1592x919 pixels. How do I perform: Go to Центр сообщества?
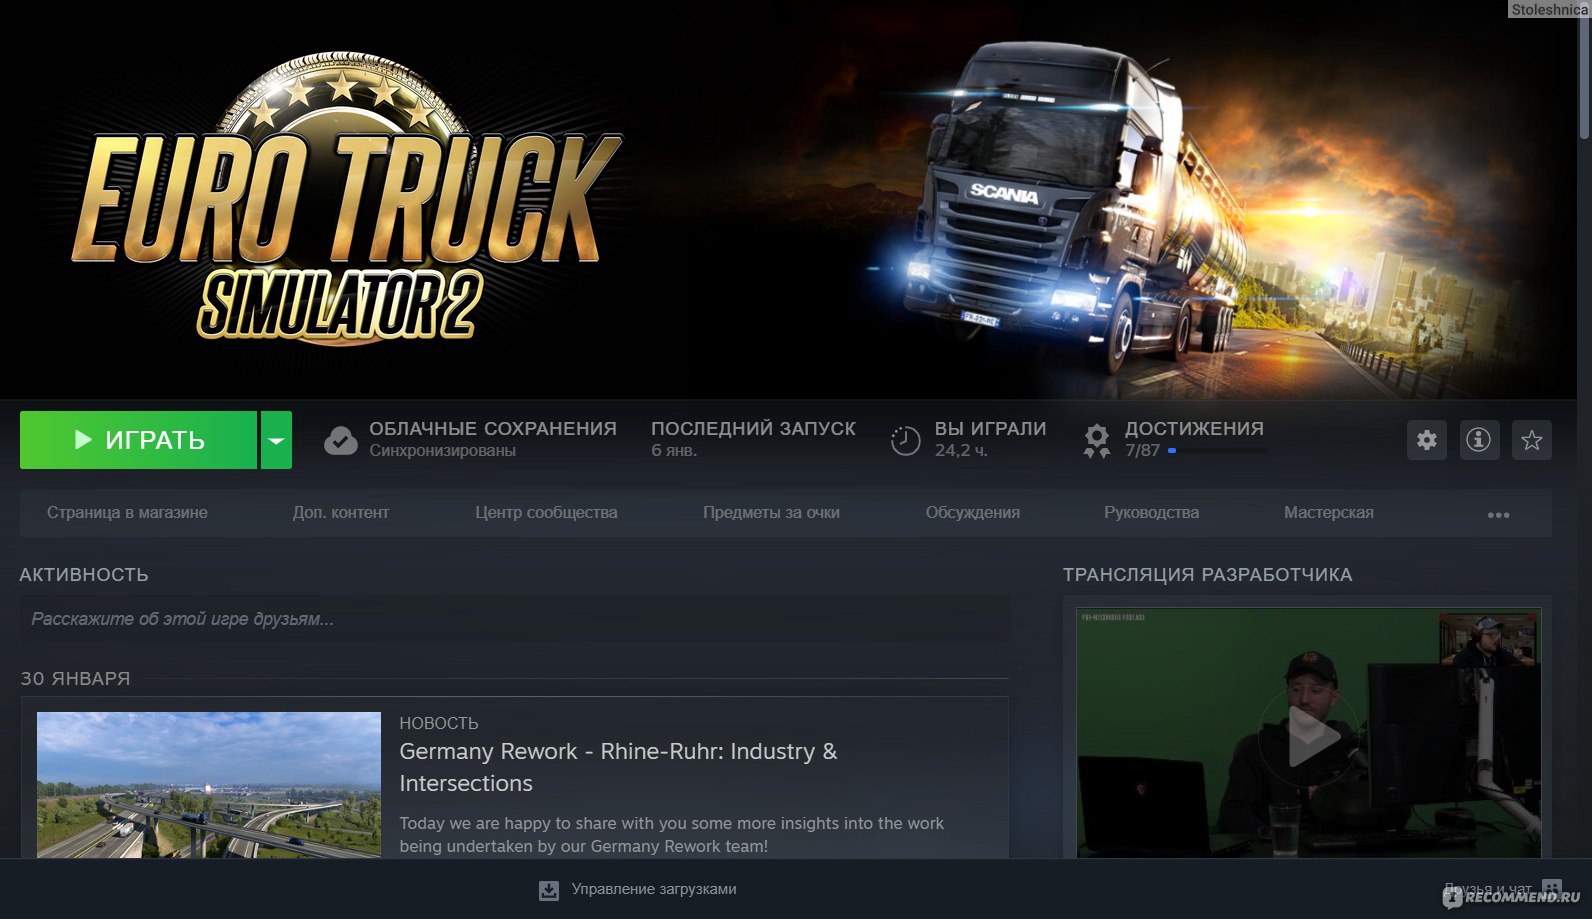(x=546, y=512)
